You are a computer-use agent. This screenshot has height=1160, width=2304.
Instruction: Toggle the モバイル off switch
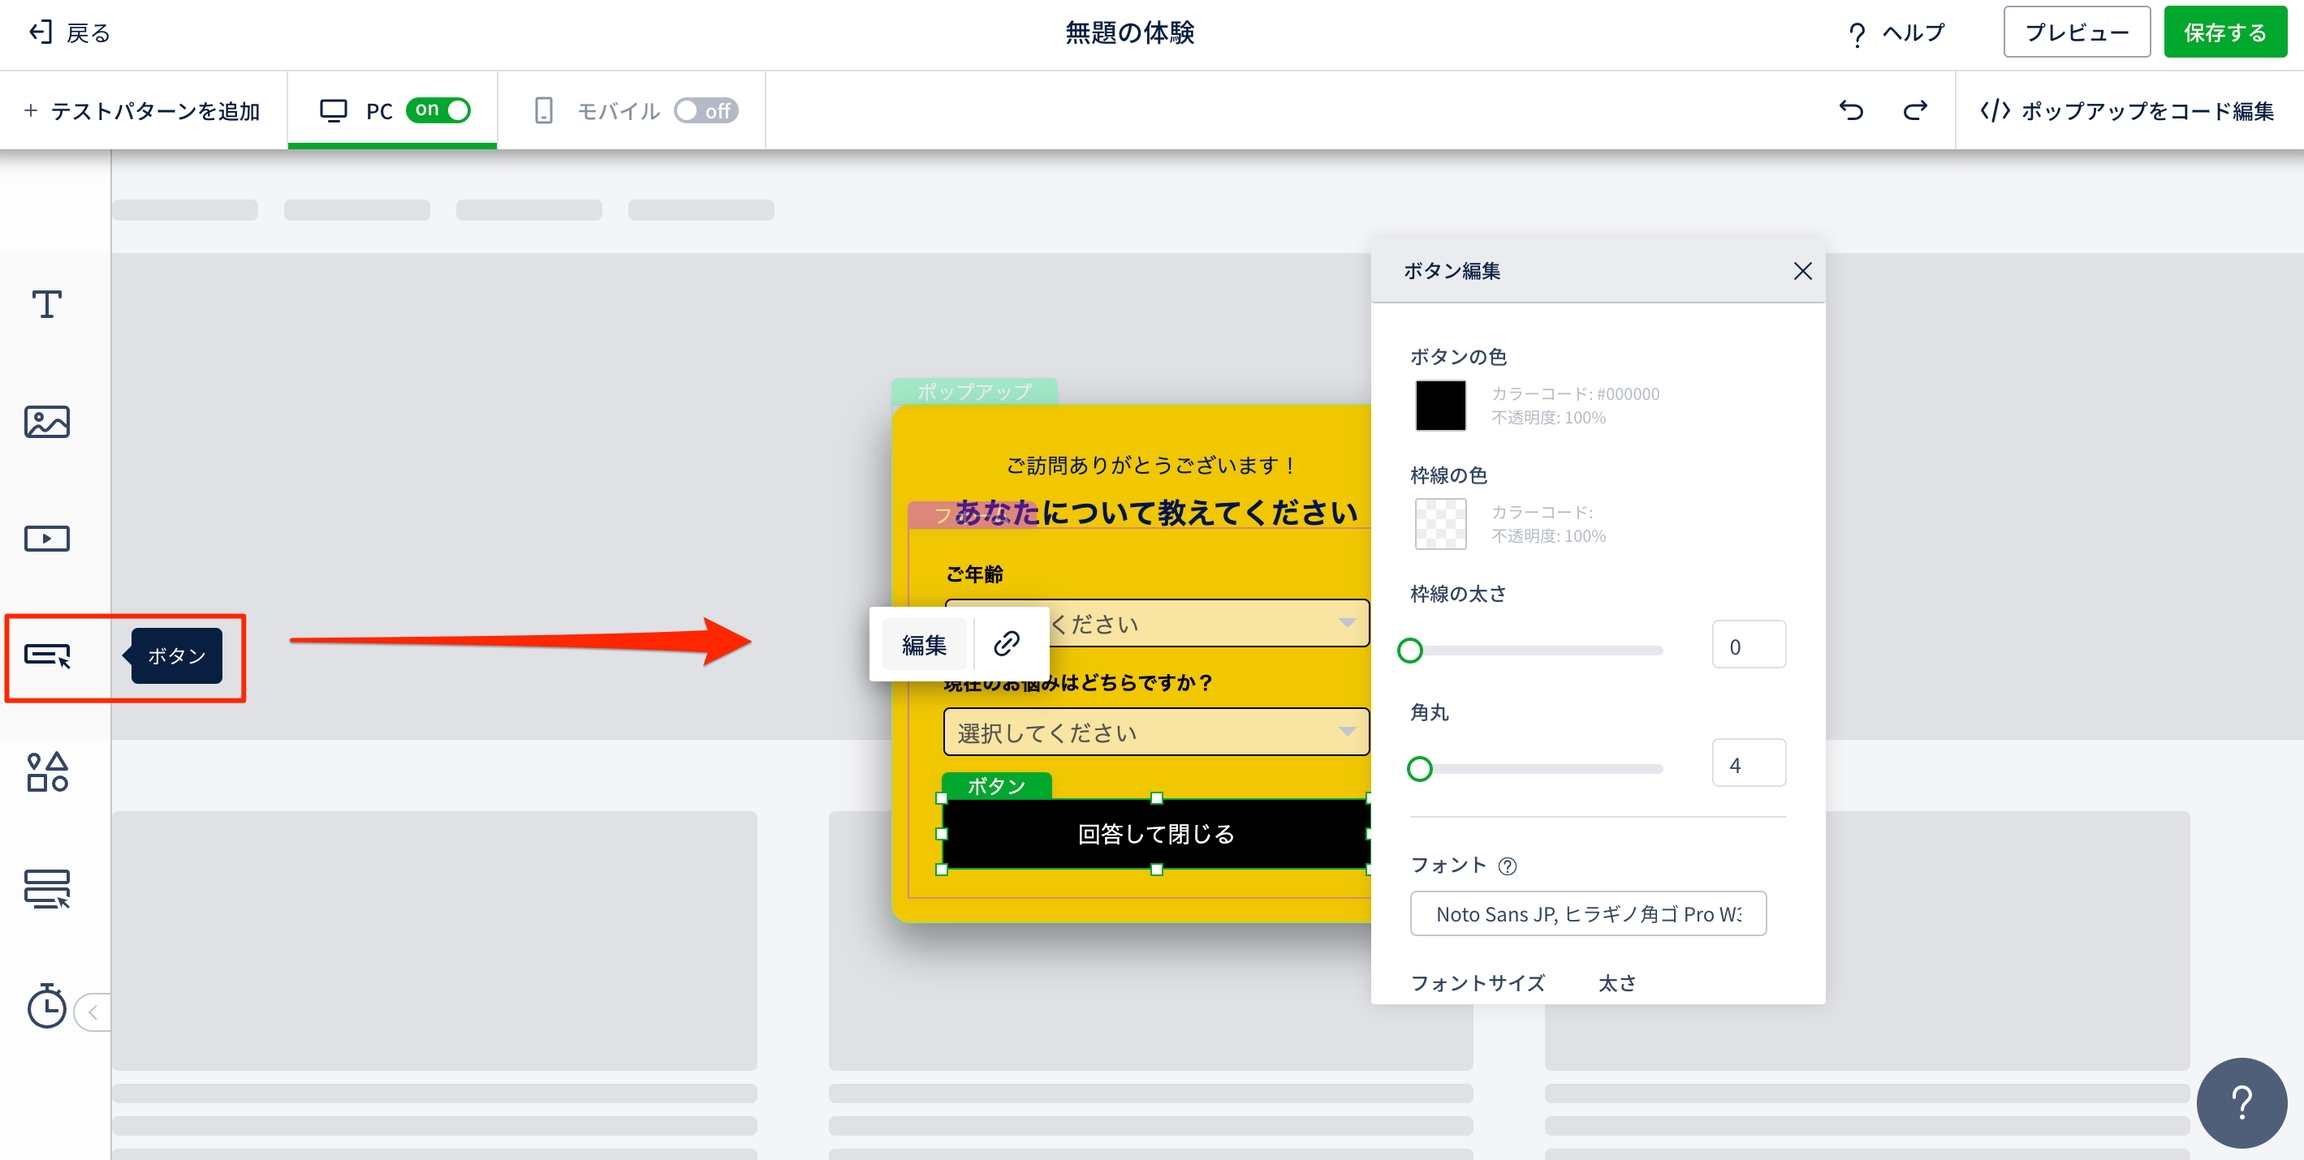coord(706,111)
